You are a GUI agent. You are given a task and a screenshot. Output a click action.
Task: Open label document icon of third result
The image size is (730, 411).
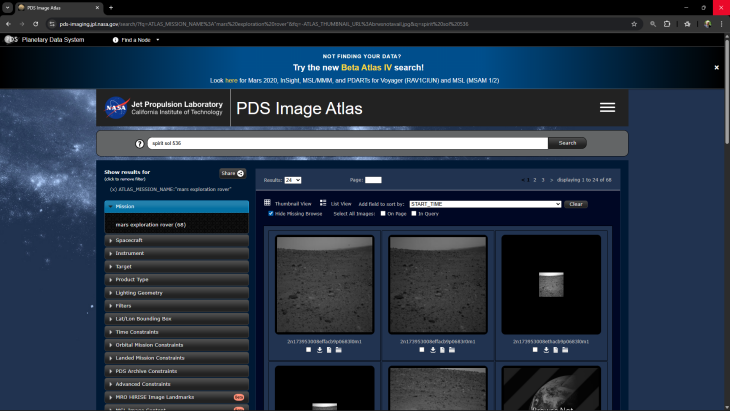pos(555,350)
